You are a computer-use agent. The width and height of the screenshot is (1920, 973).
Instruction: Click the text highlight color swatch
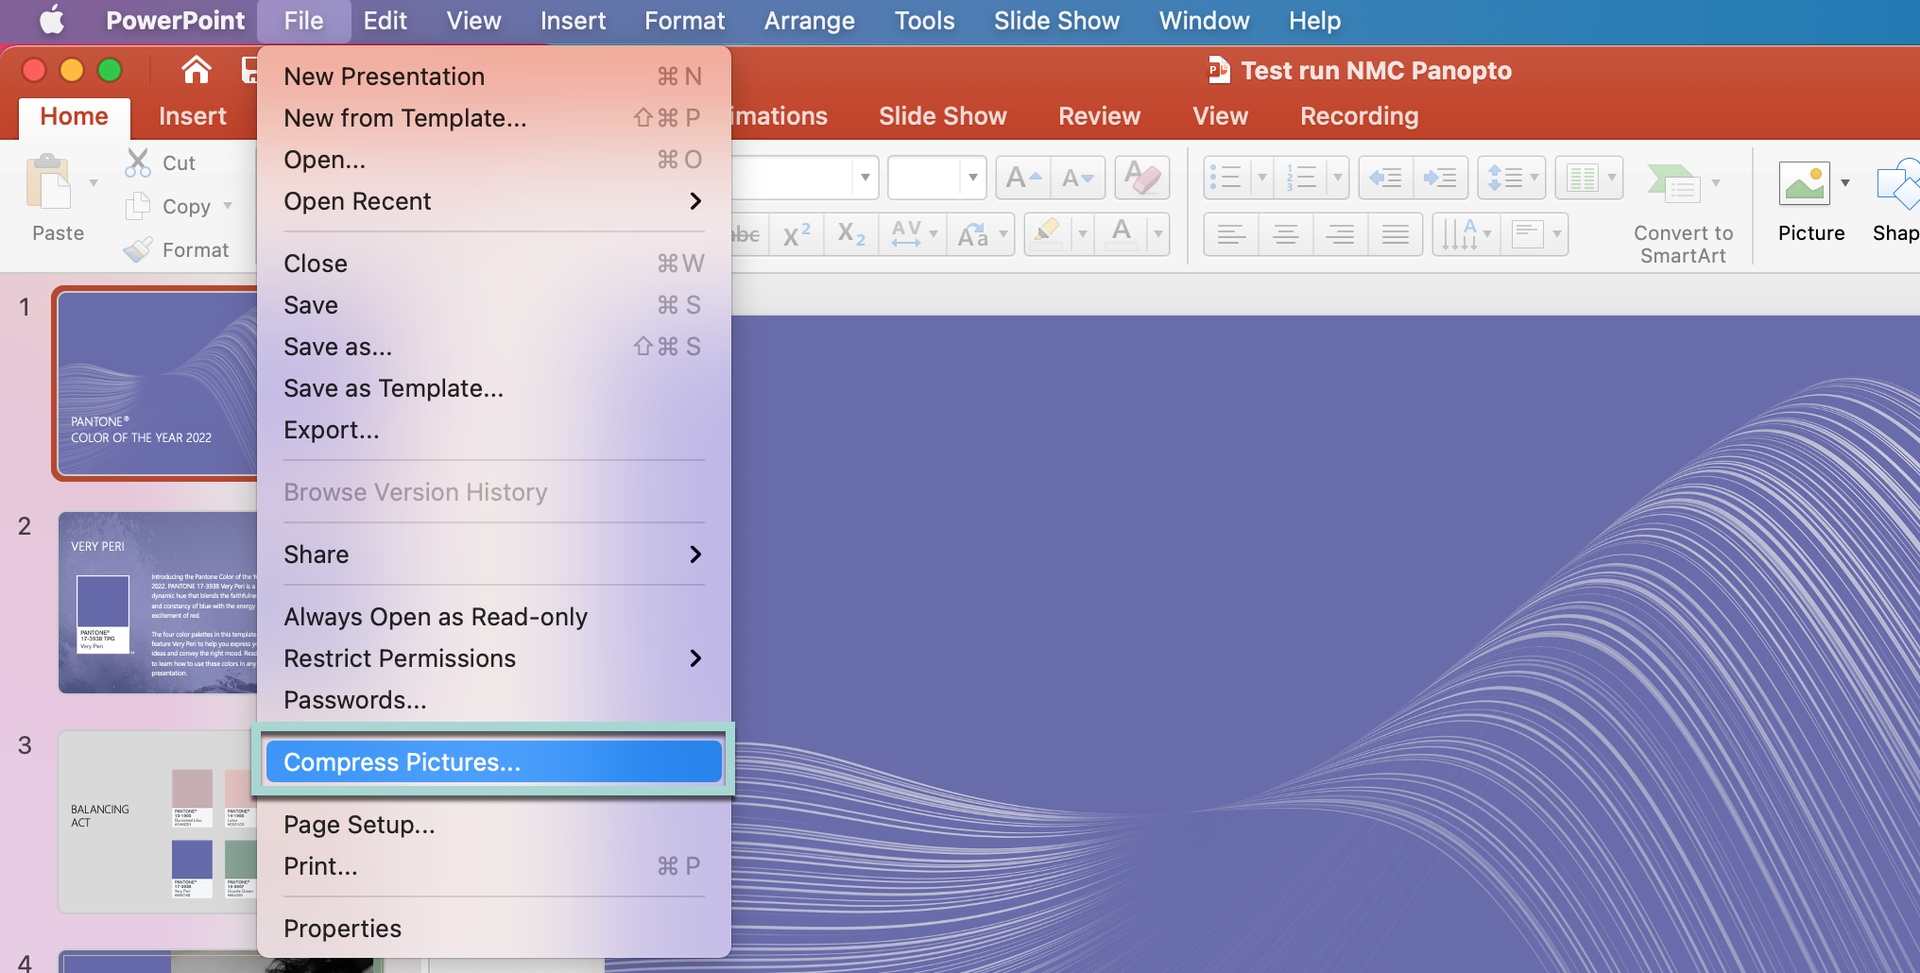pos(1047,235)
